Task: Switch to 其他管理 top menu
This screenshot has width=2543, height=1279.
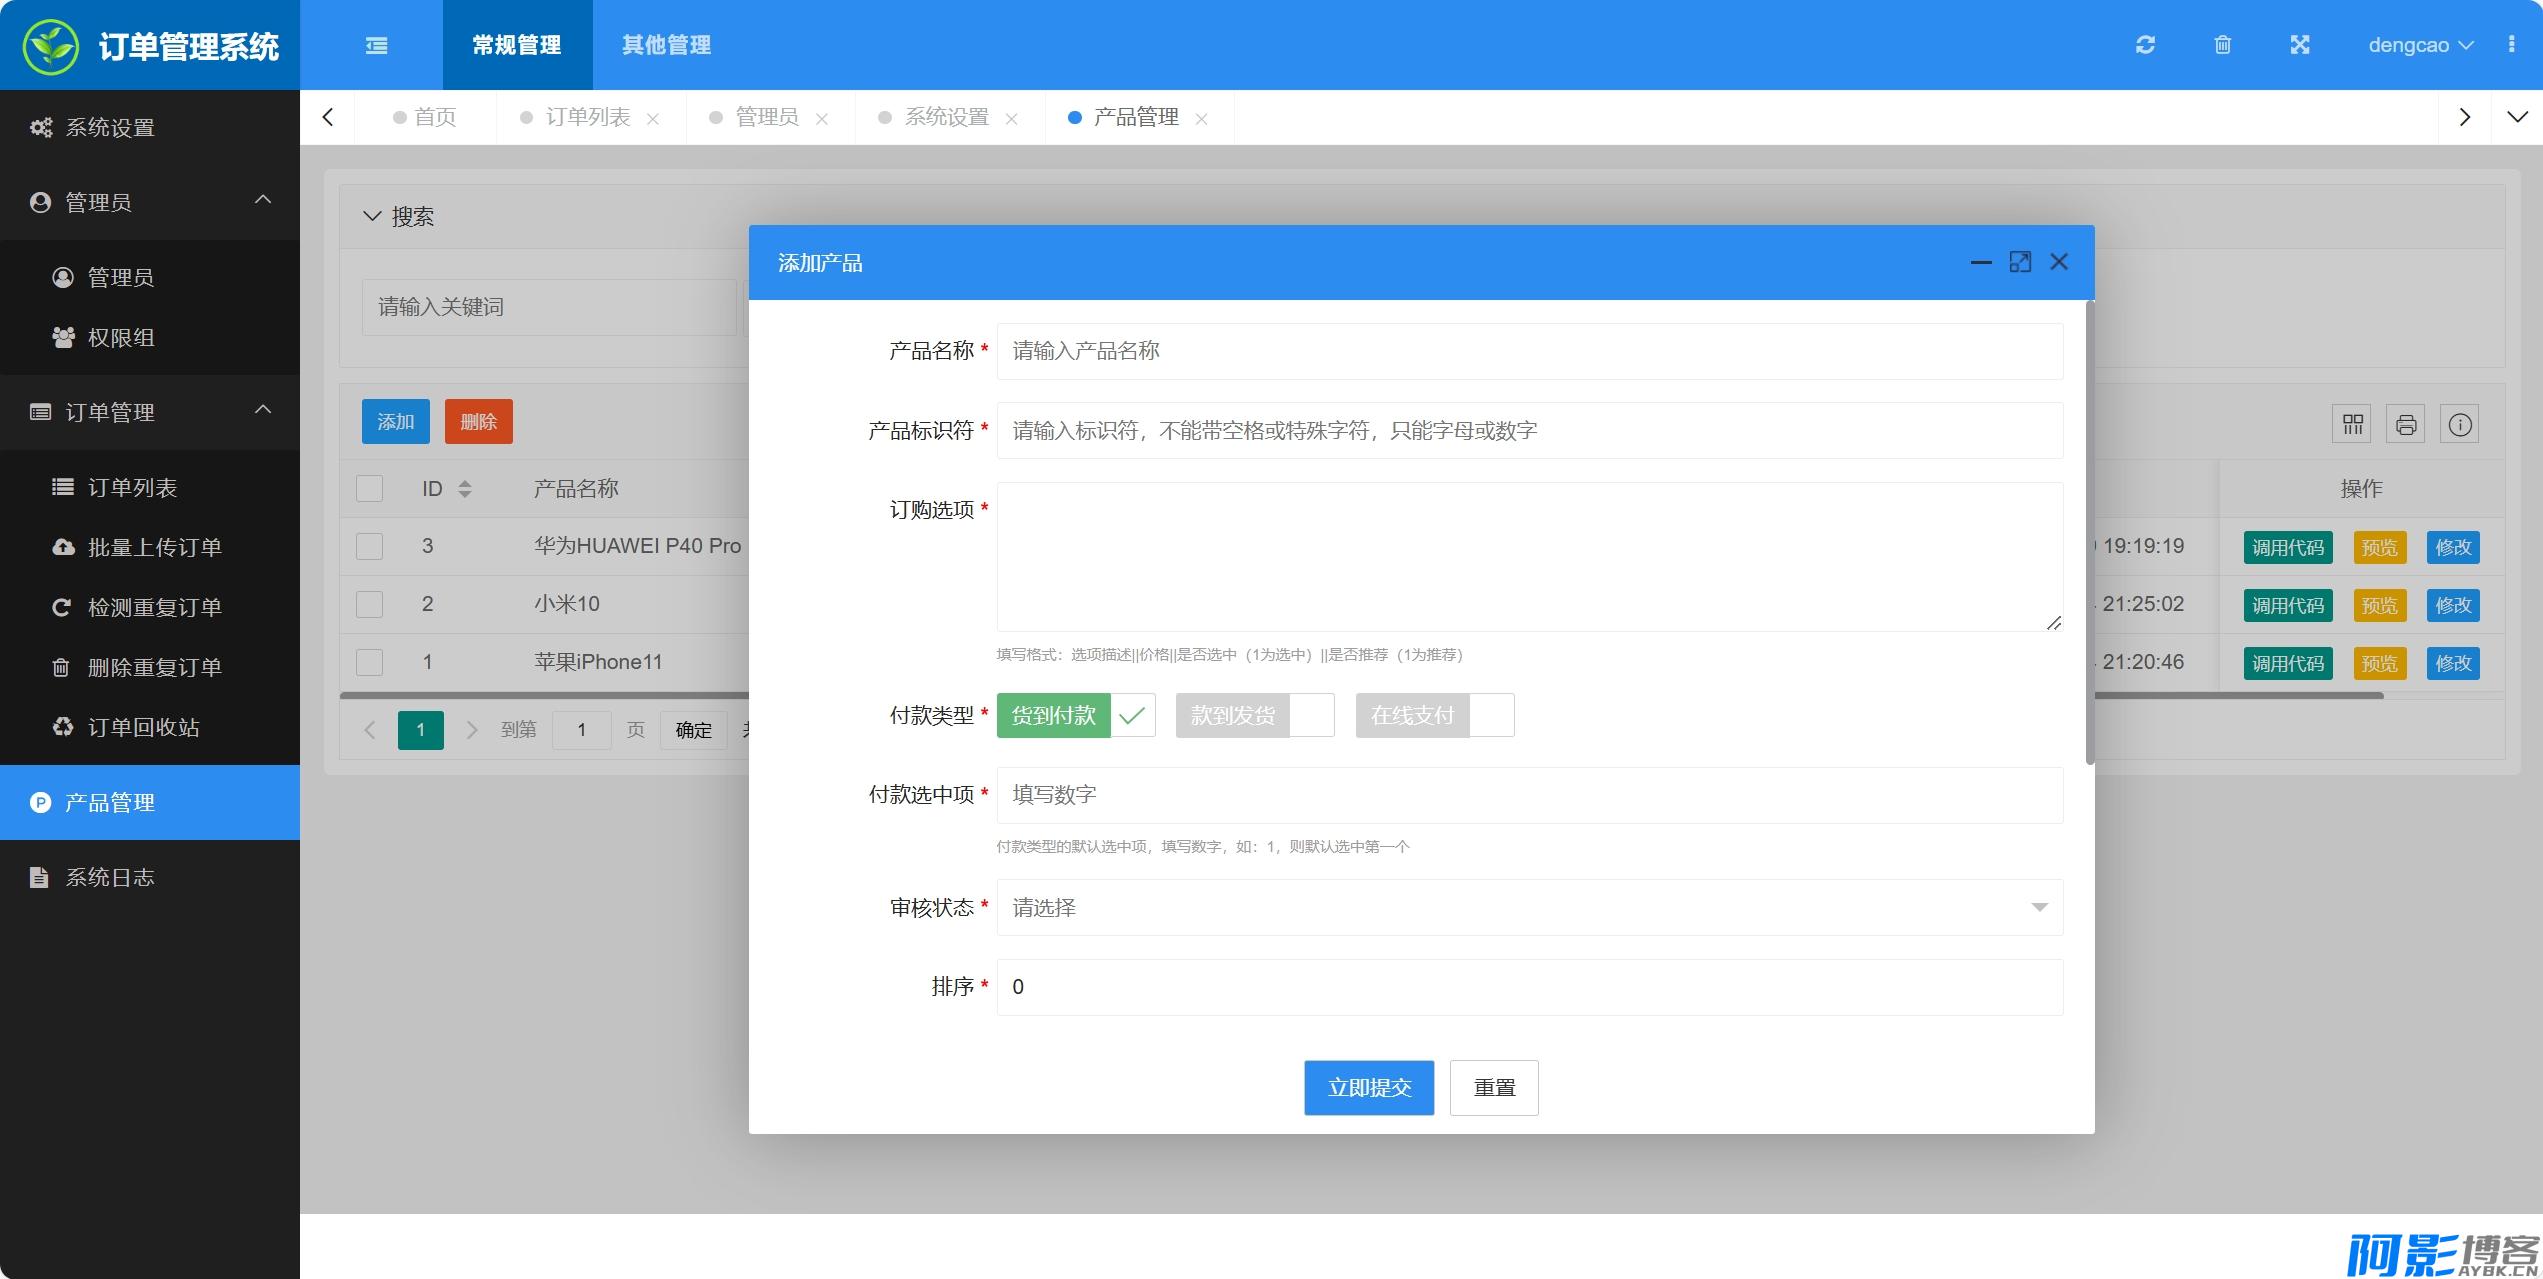Action: coord(667,45)
